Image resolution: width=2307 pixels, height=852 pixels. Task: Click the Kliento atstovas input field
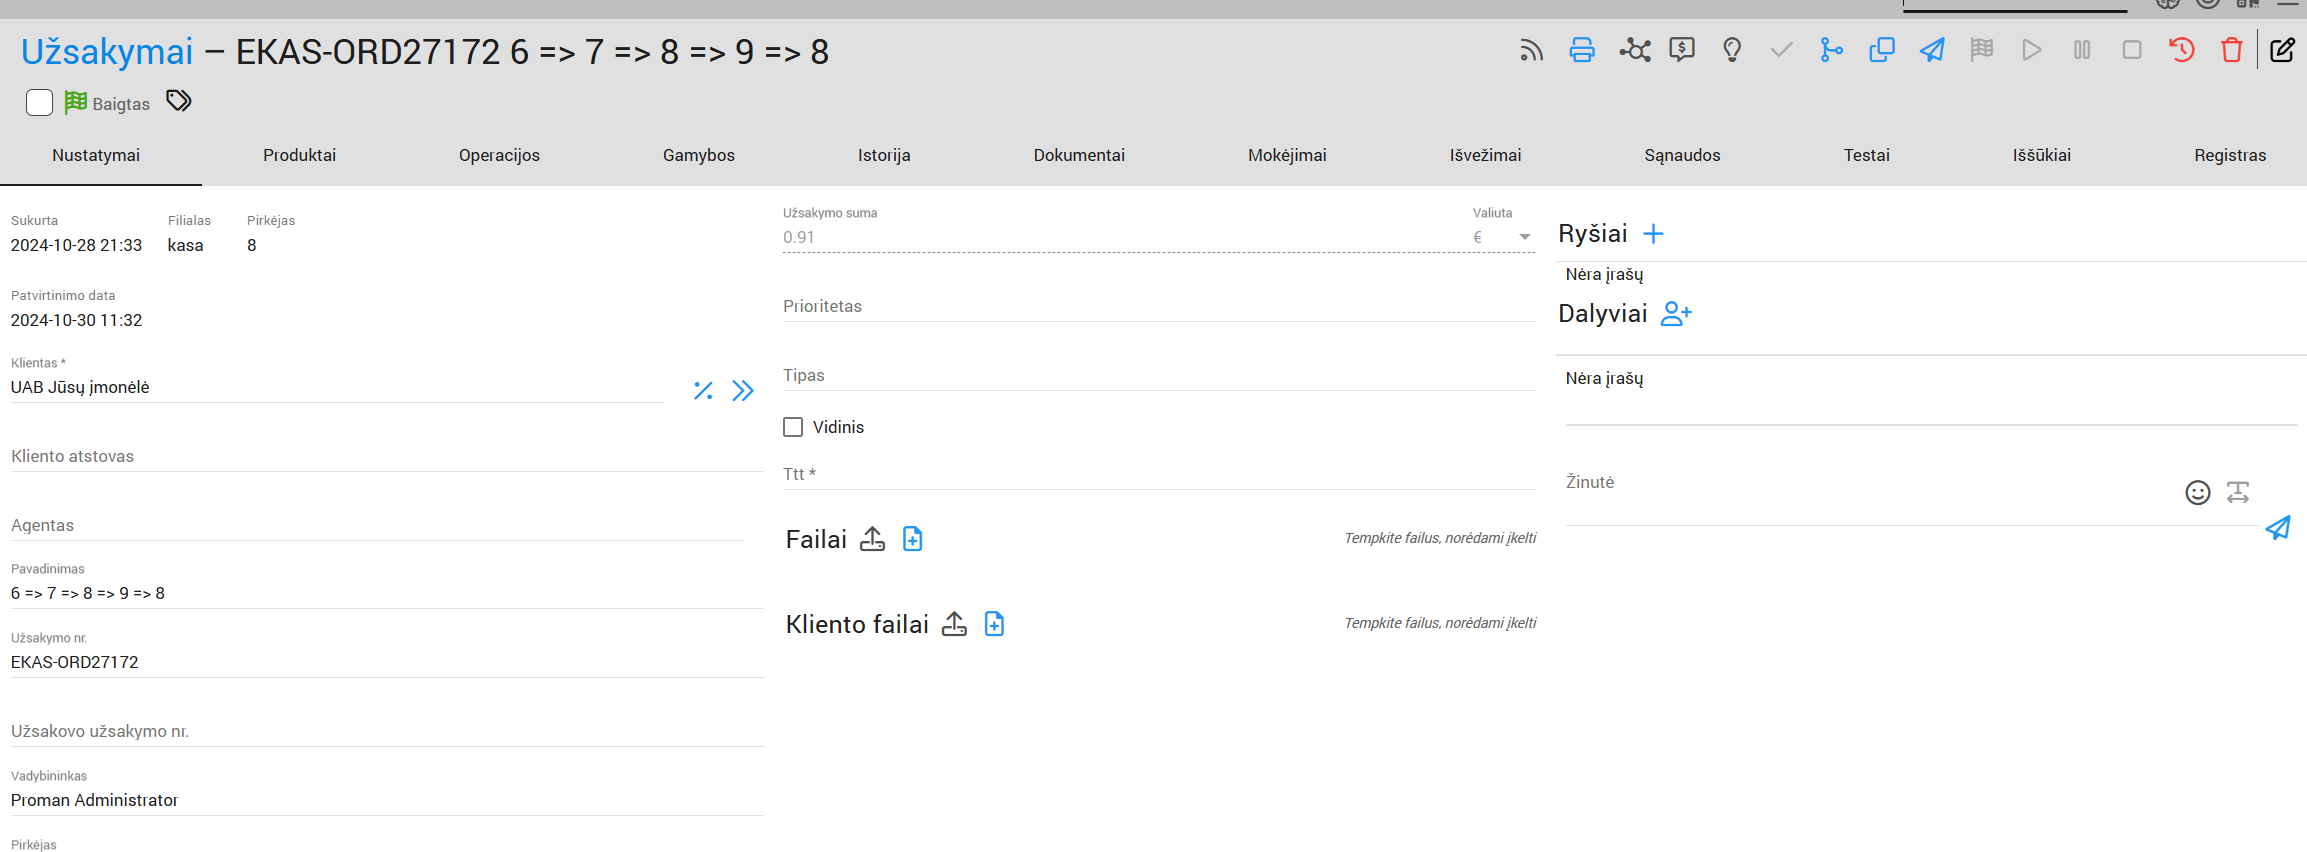(x=386, y=457)
